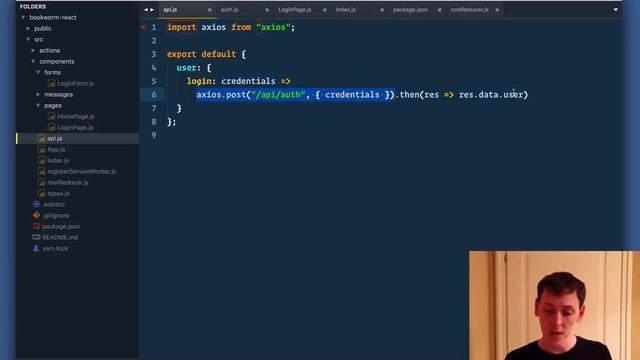Open yarn.lock file

coord(55,248)
